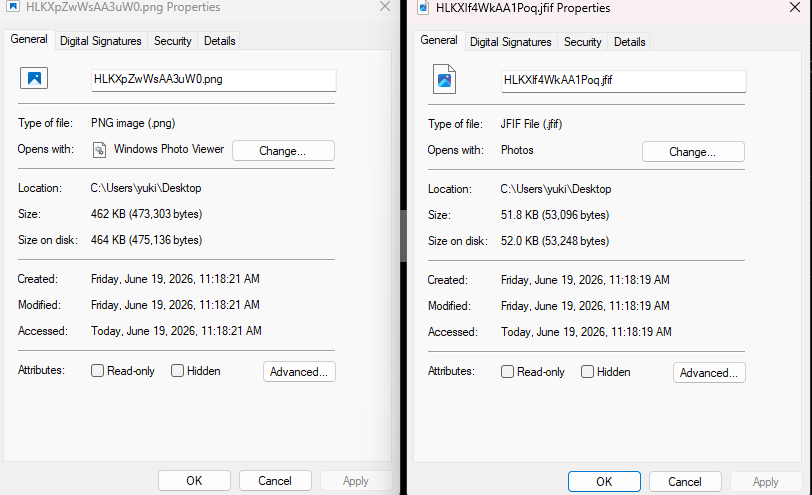Viewport: 812px width, 495px height.
Task: Click Cancel in jfif Properties window
Action: 685,482
